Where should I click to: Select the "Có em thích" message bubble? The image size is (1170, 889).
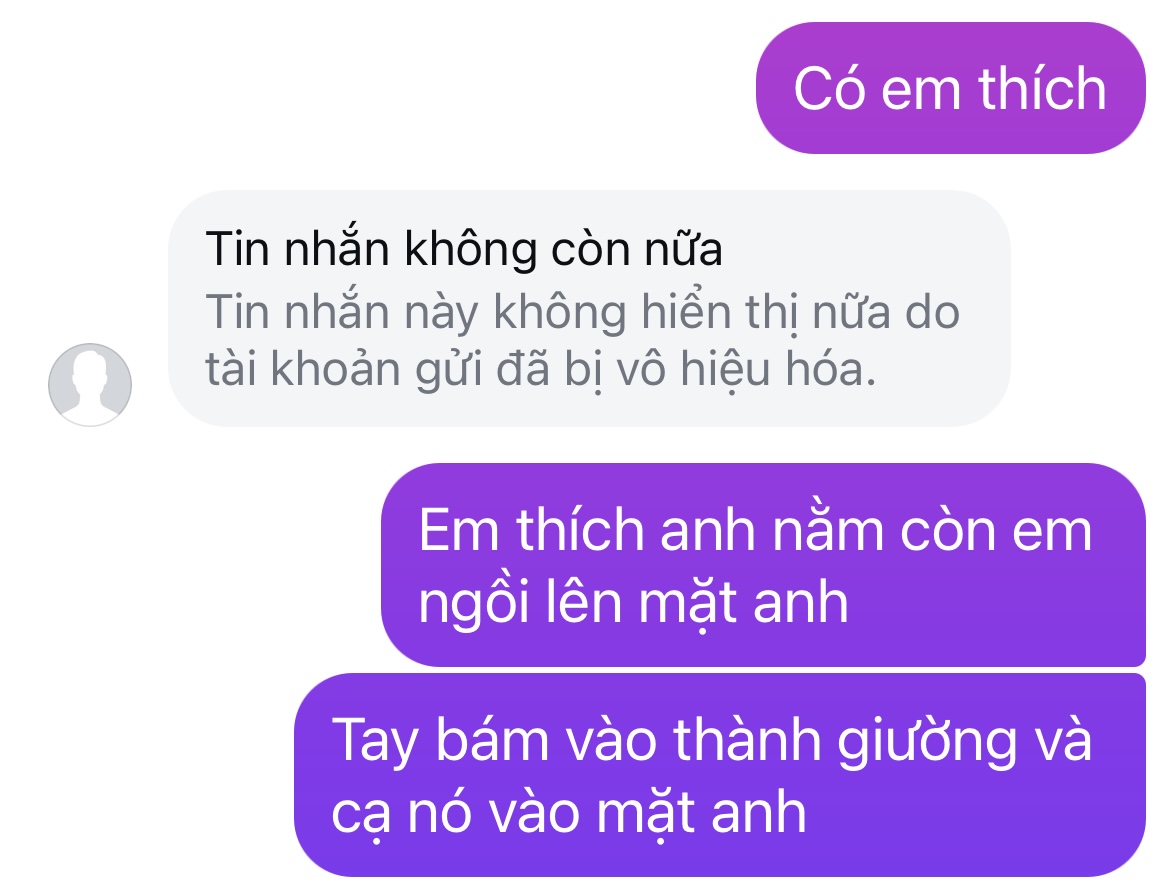click(951, 88)
